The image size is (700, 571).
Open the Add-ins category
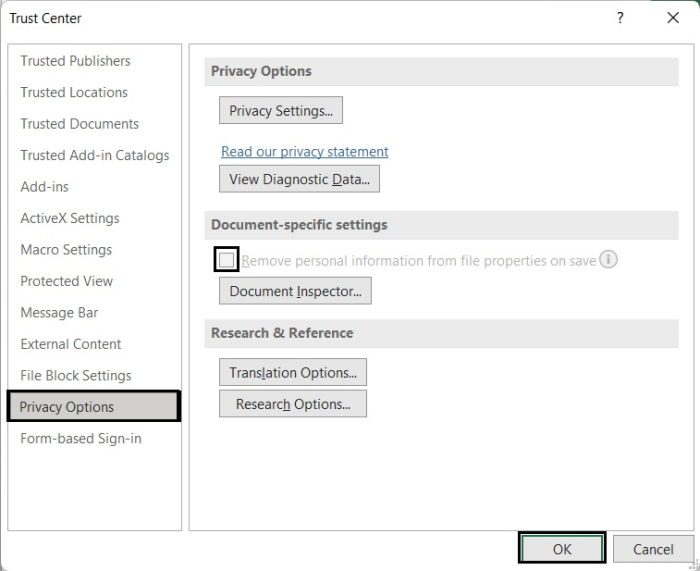point(44,187)
